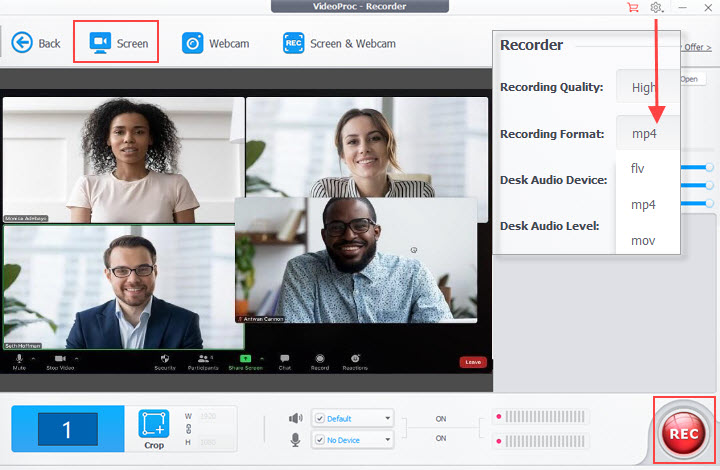Viewport: 720px width, 470px height.
Task: Expand the arrow next to Zoom Mute
Action: click(x=33, y=358)
